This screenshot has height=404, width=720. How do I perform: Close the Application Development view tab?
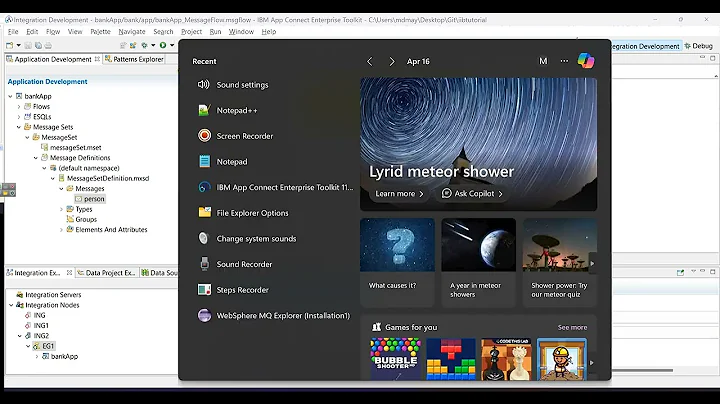[x=97, y=59]
